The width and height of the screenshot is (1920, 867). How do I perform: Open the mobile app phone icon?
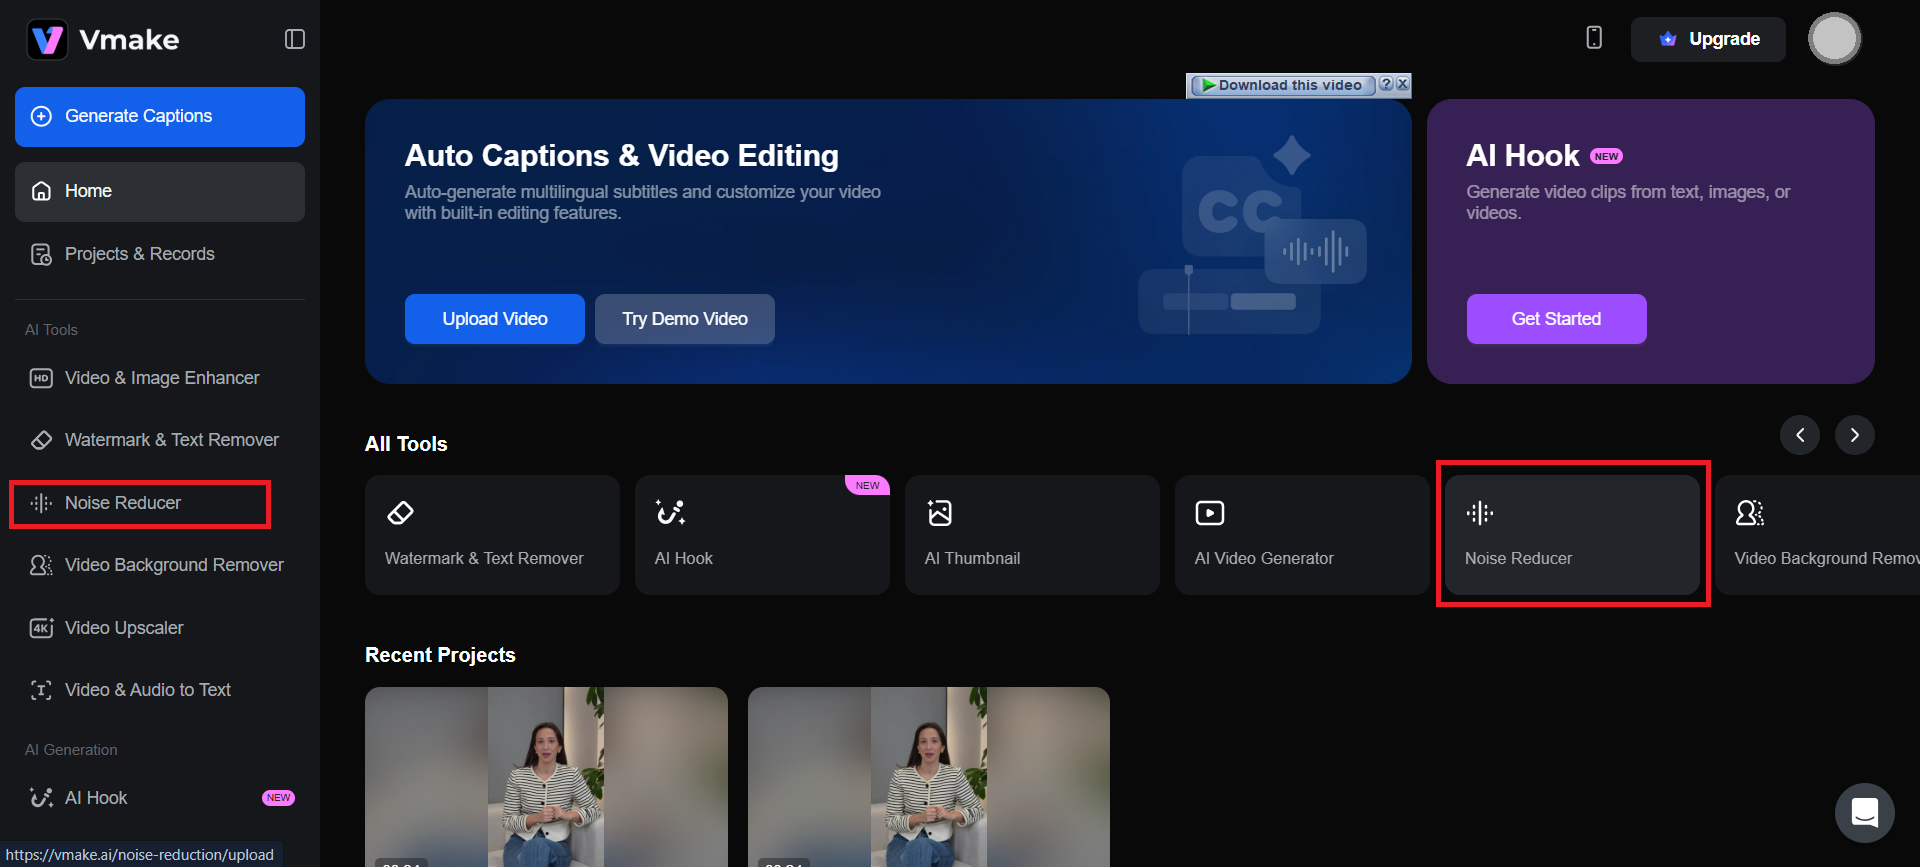tap(1594, 38)
